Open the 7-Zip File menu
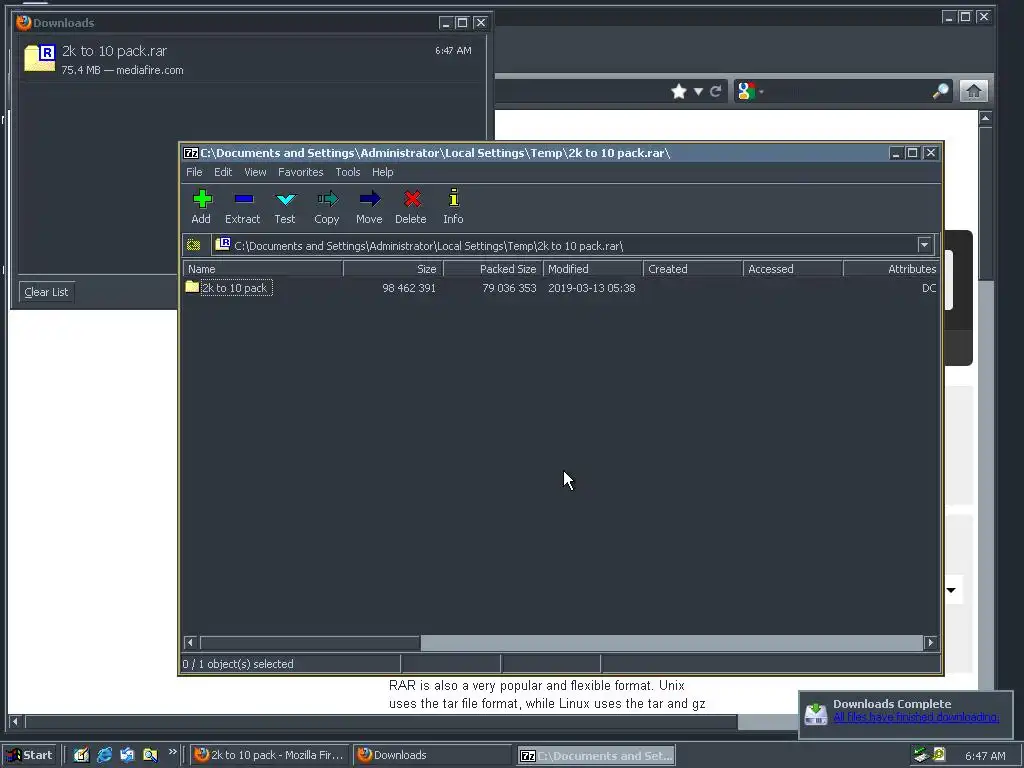Screen dimensions: 1024x768 click(194, 172)
